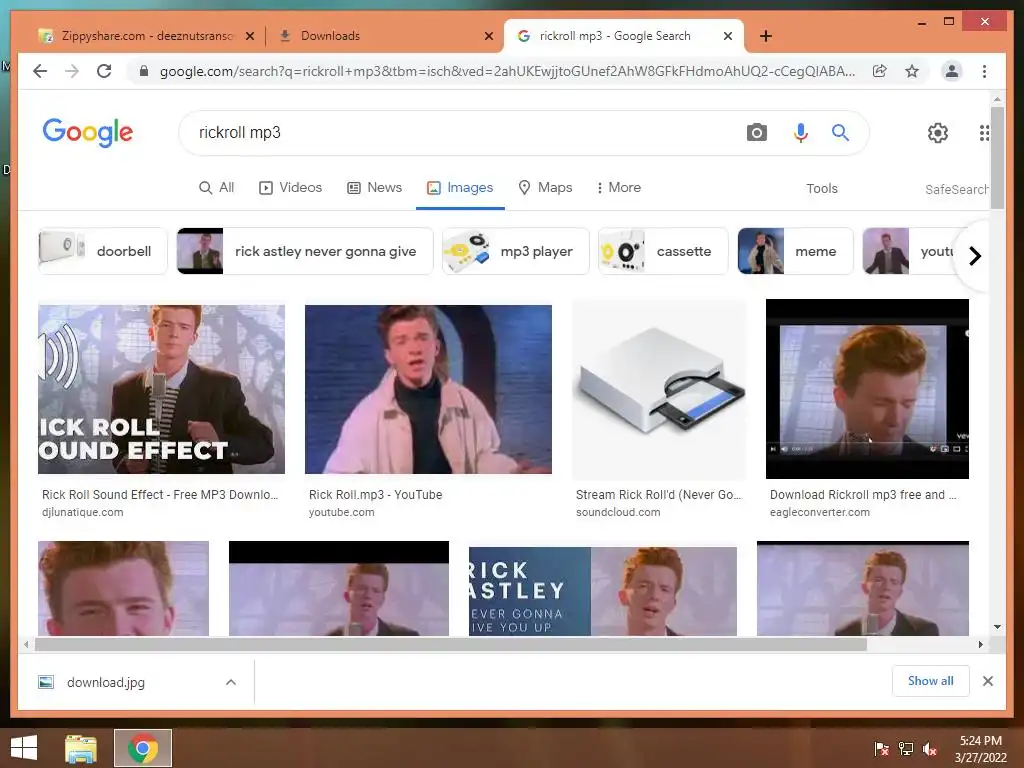
Task: Submit search with the magnifier icon
Action: (840, 133)
